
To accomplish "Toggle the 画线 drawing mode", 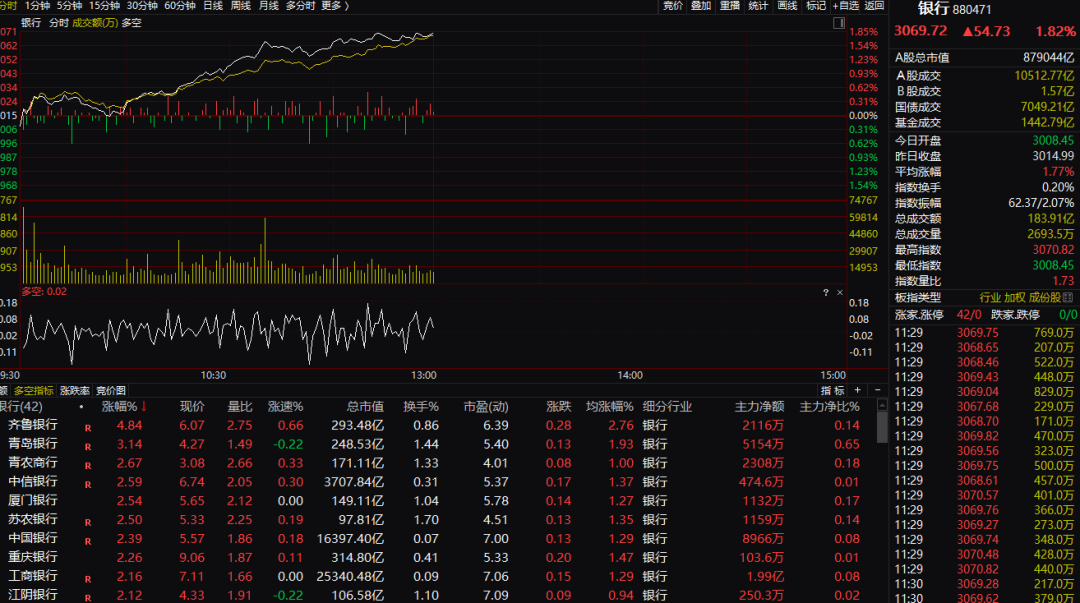I will click(x=788, y=6).
